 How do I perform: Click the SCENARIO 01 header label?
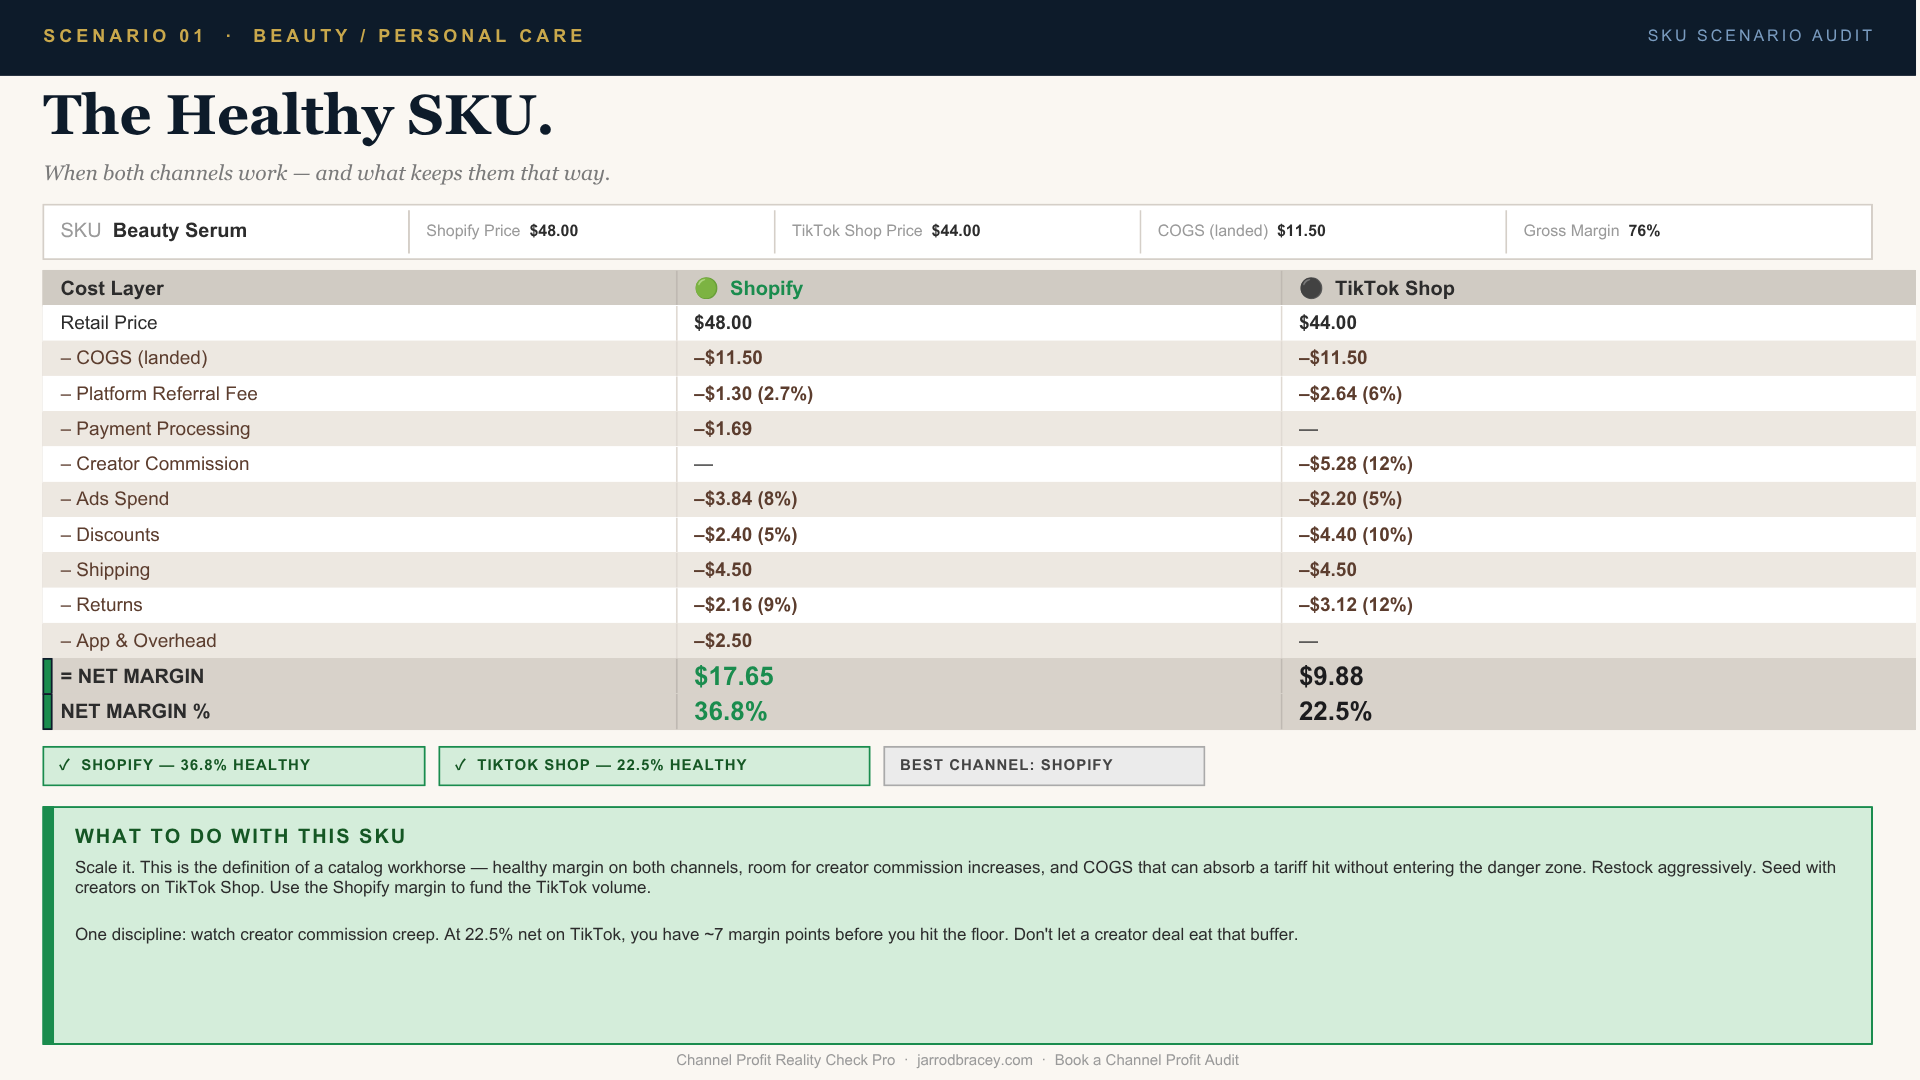124,36
